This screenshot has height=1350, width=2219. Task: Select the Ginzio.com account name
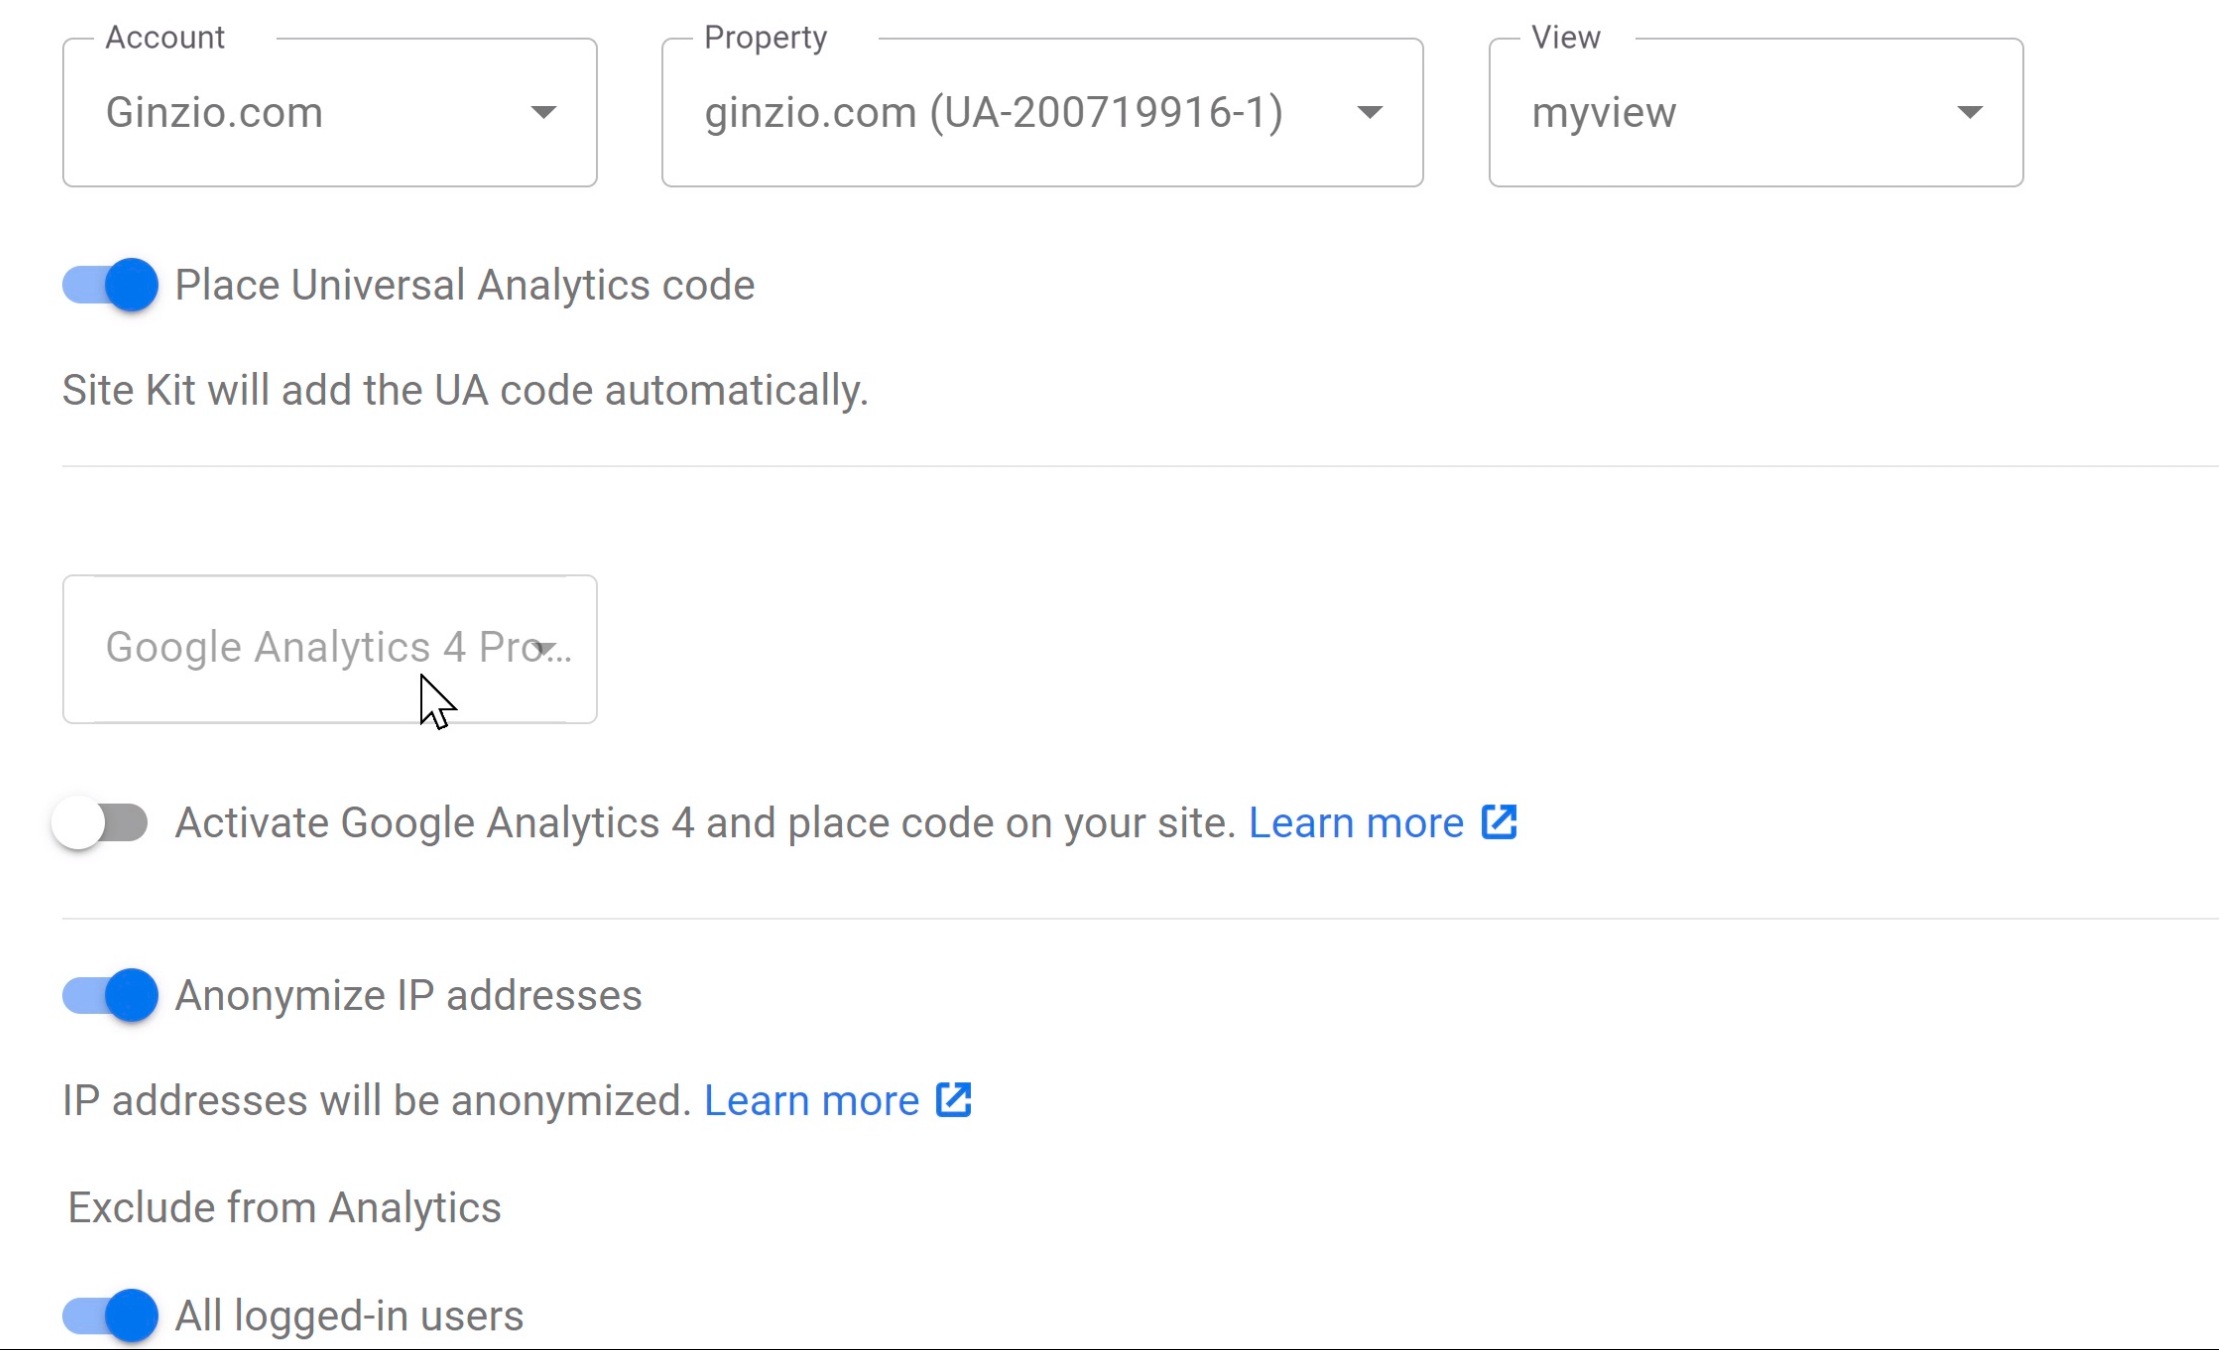pyautogui.click(x=213, y=112)
